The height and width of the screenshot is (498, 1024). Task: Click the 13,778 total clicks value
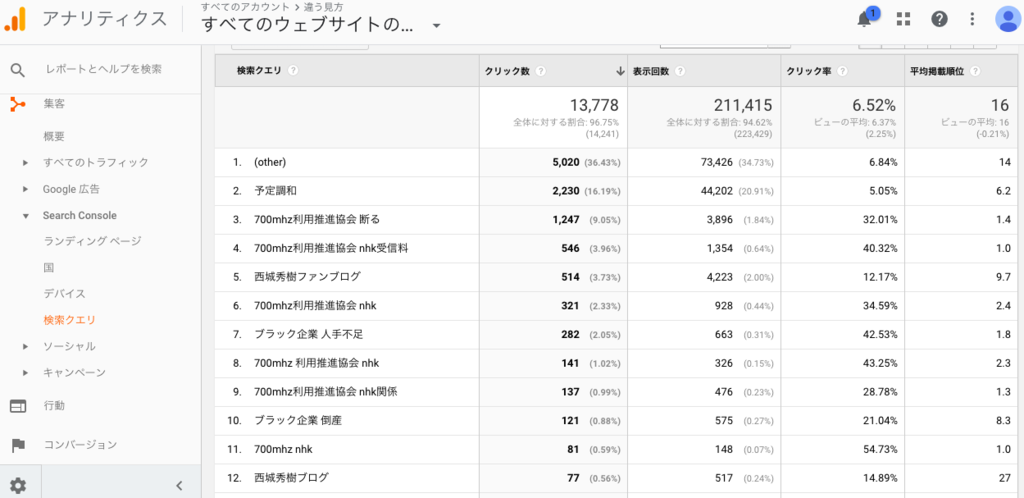click(593, 105)
